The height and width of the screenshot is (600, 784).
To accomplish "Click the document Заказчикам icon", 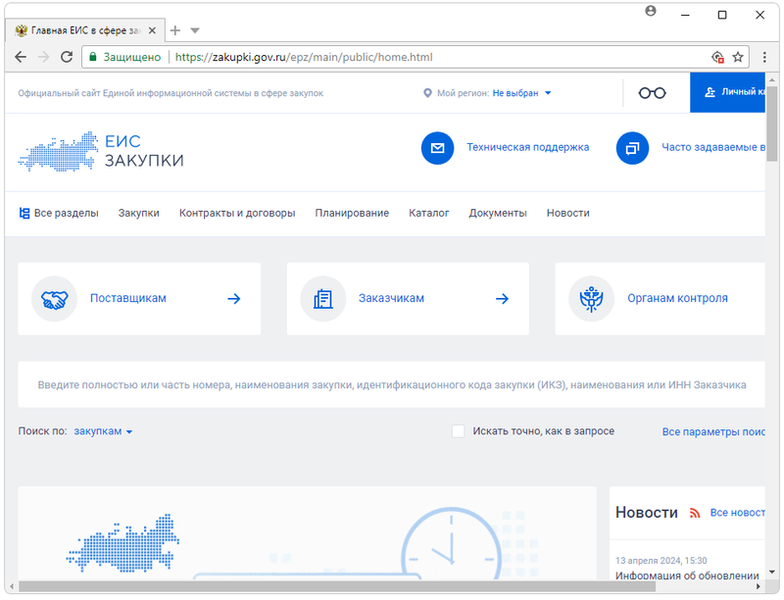I will click(x=323, y=299).
